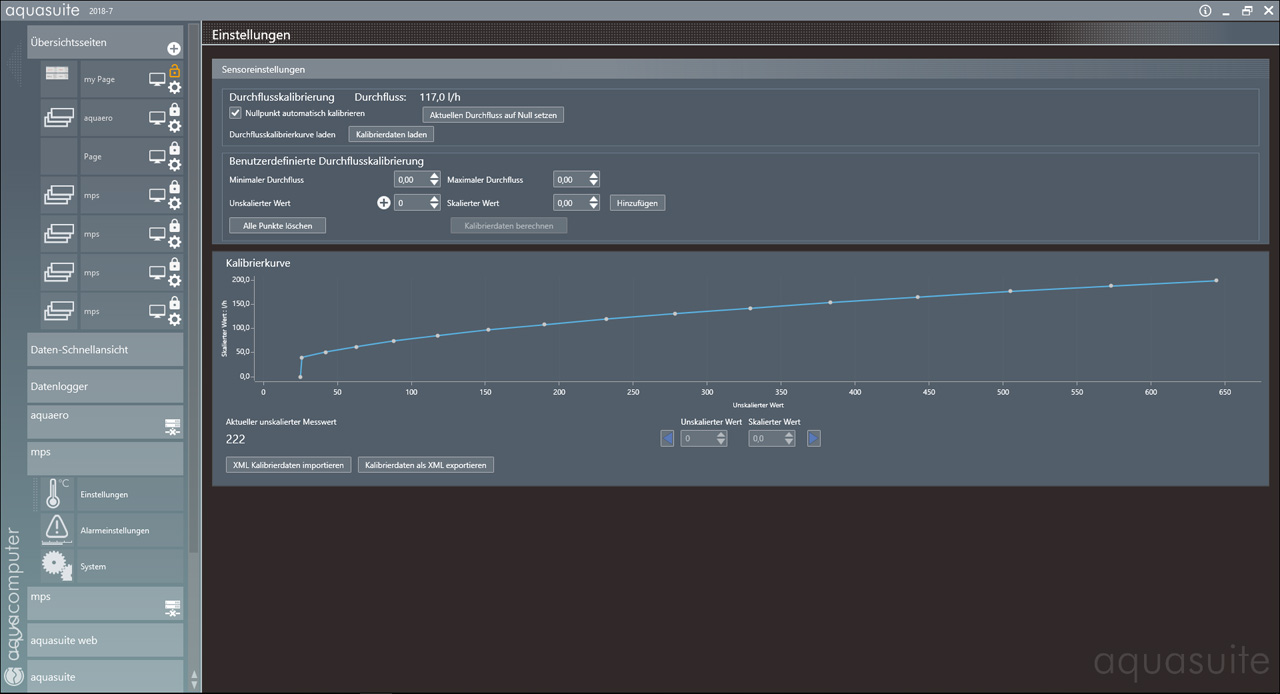Open the my Page thumbnail preview
The image size is (1280, 694).
(57, 73)
